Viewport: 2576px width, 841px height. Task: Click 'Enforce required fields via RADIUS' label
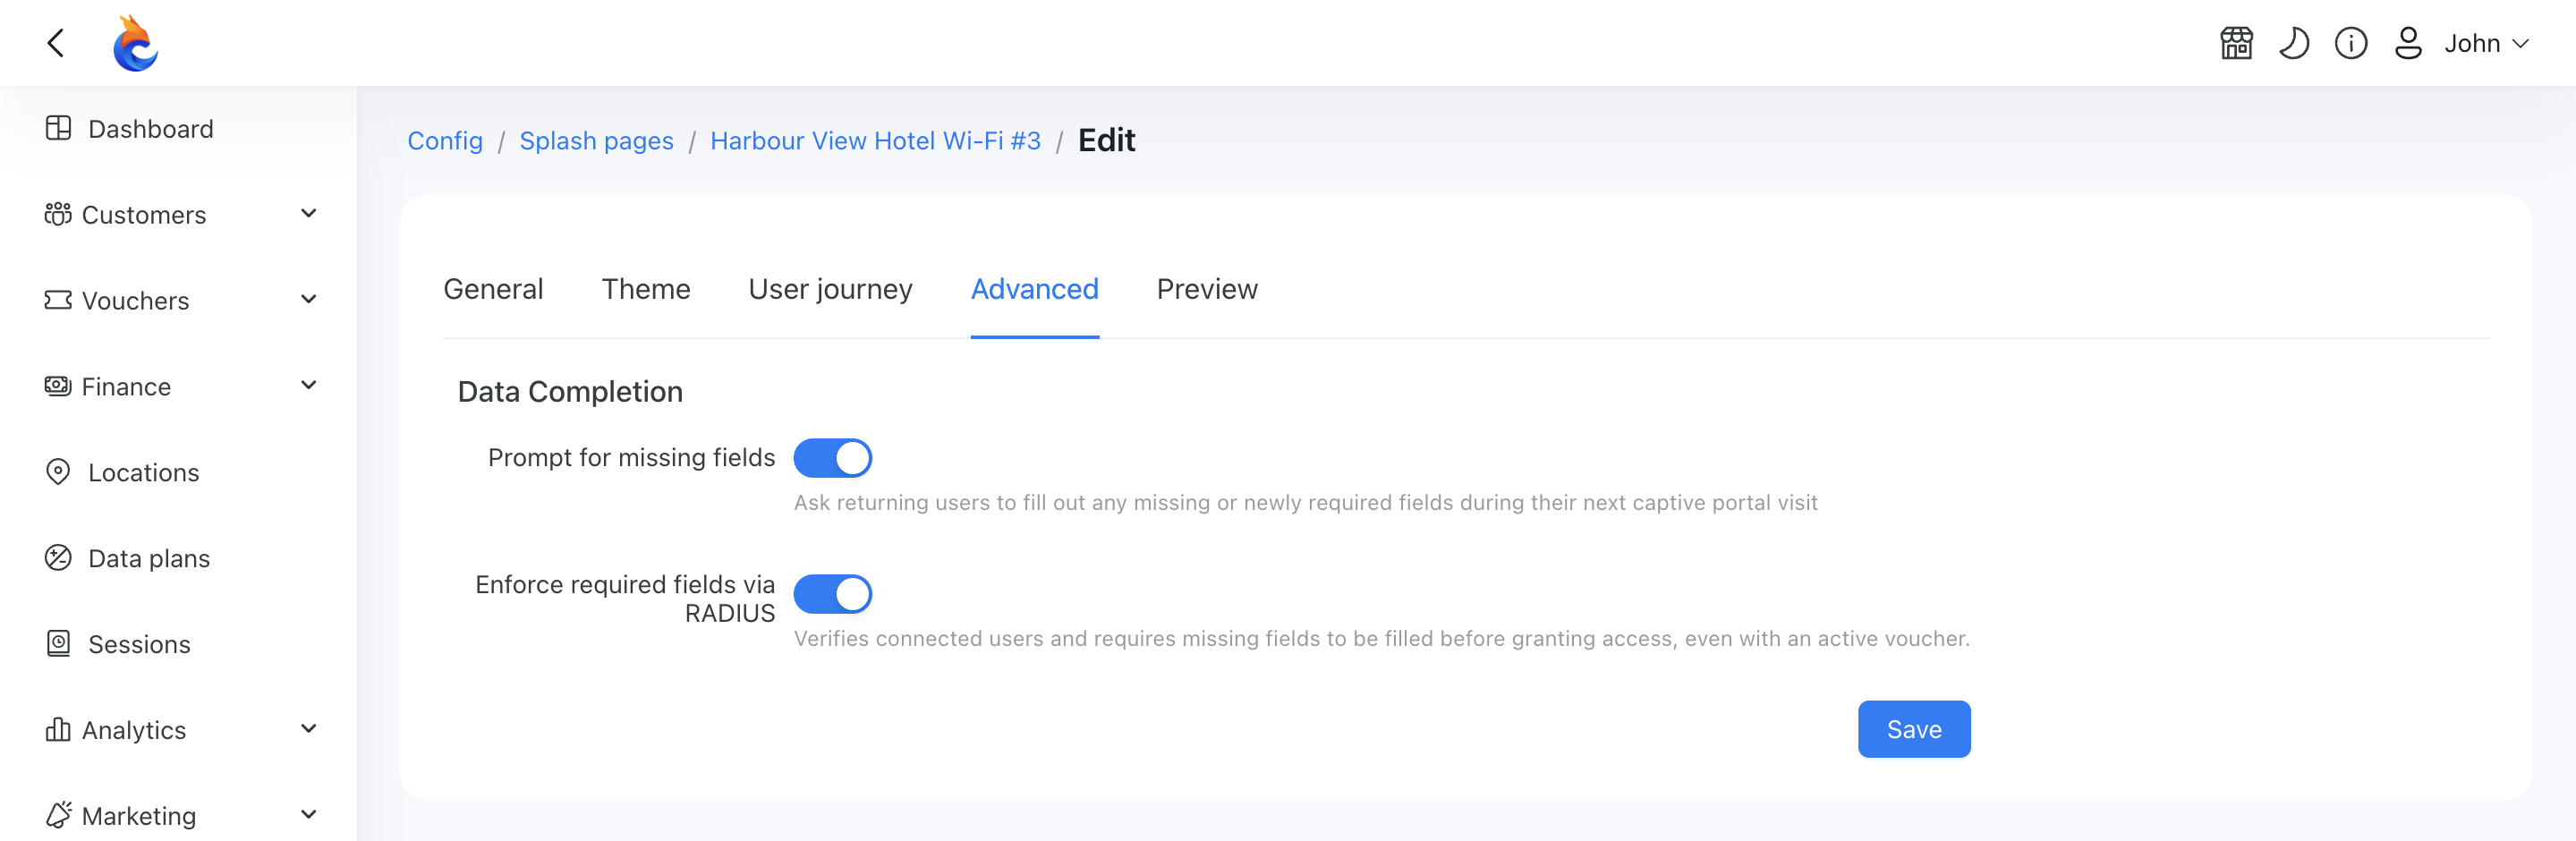pos(625,598)
